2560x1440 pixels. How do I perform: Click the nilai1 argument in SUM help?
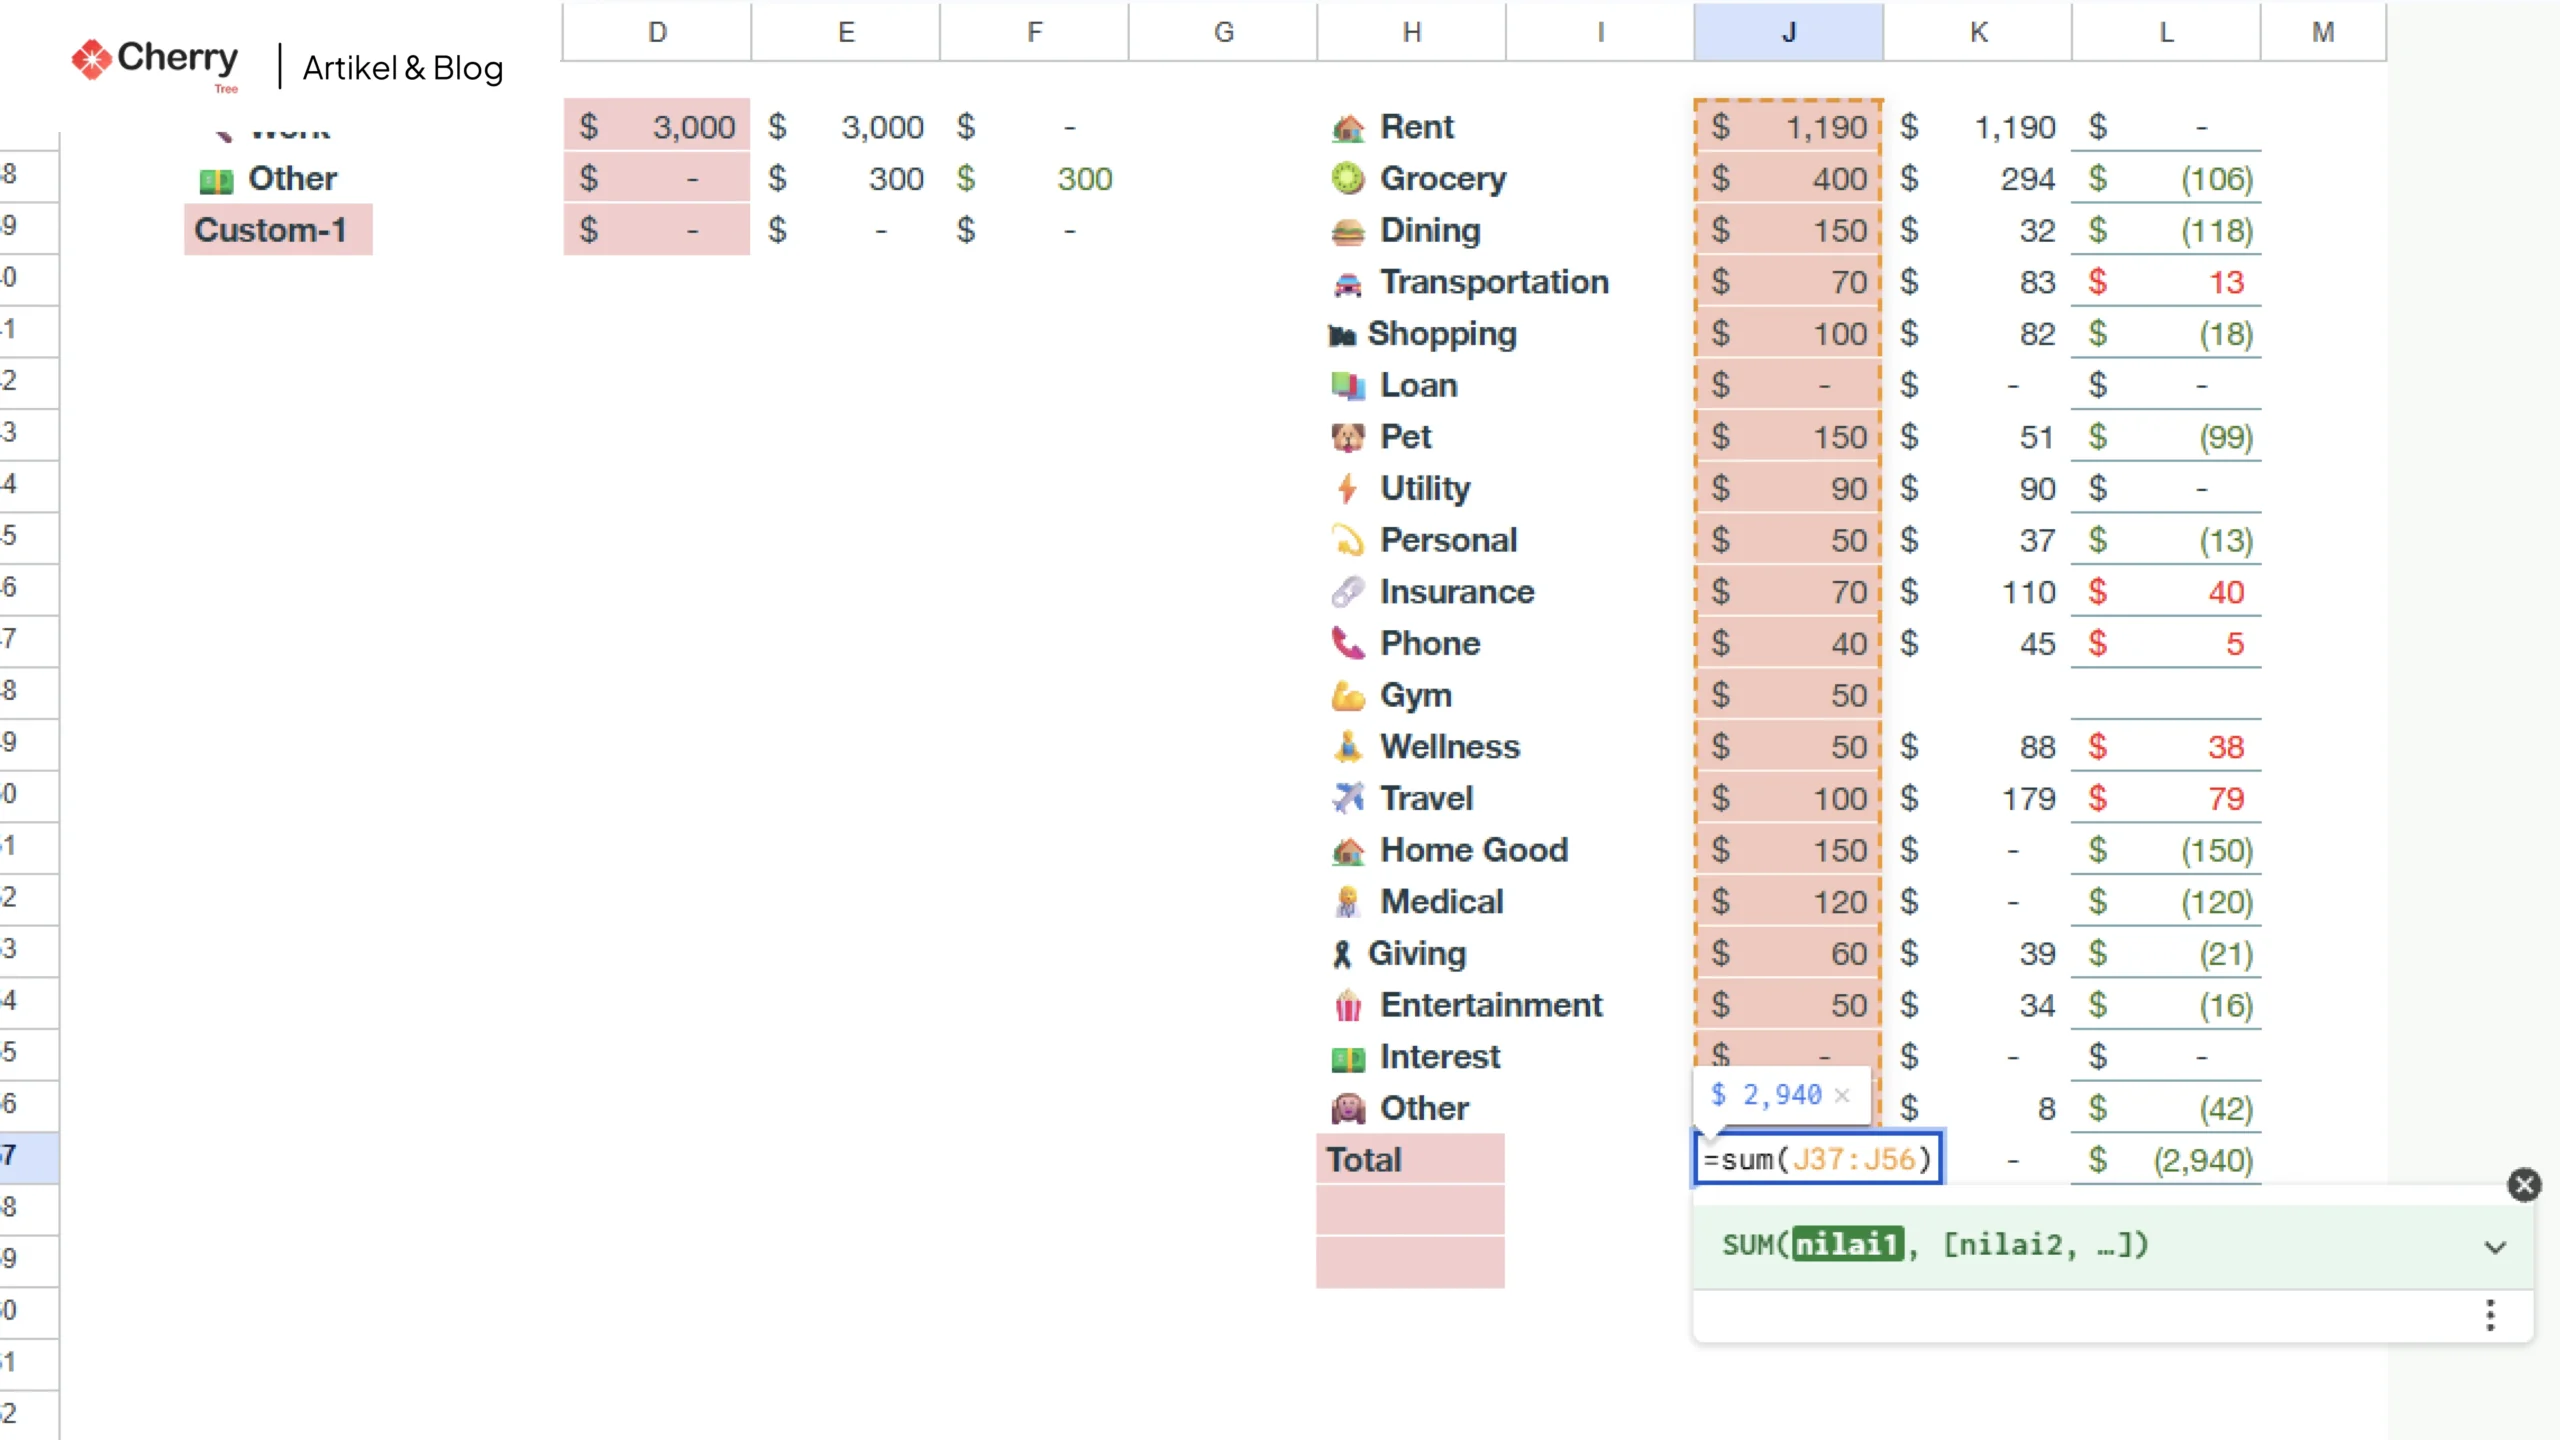(x=1848, y=1245)
